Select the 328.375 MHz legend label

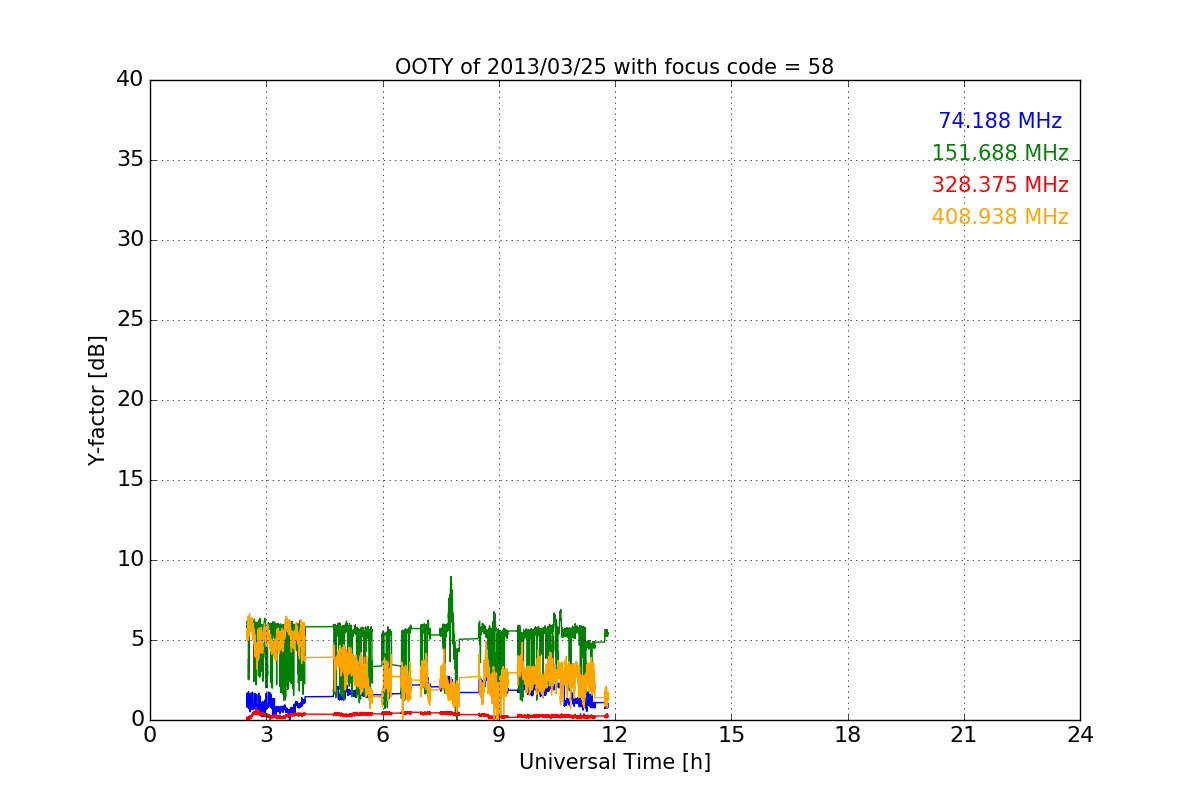(x=1000, y=185)
